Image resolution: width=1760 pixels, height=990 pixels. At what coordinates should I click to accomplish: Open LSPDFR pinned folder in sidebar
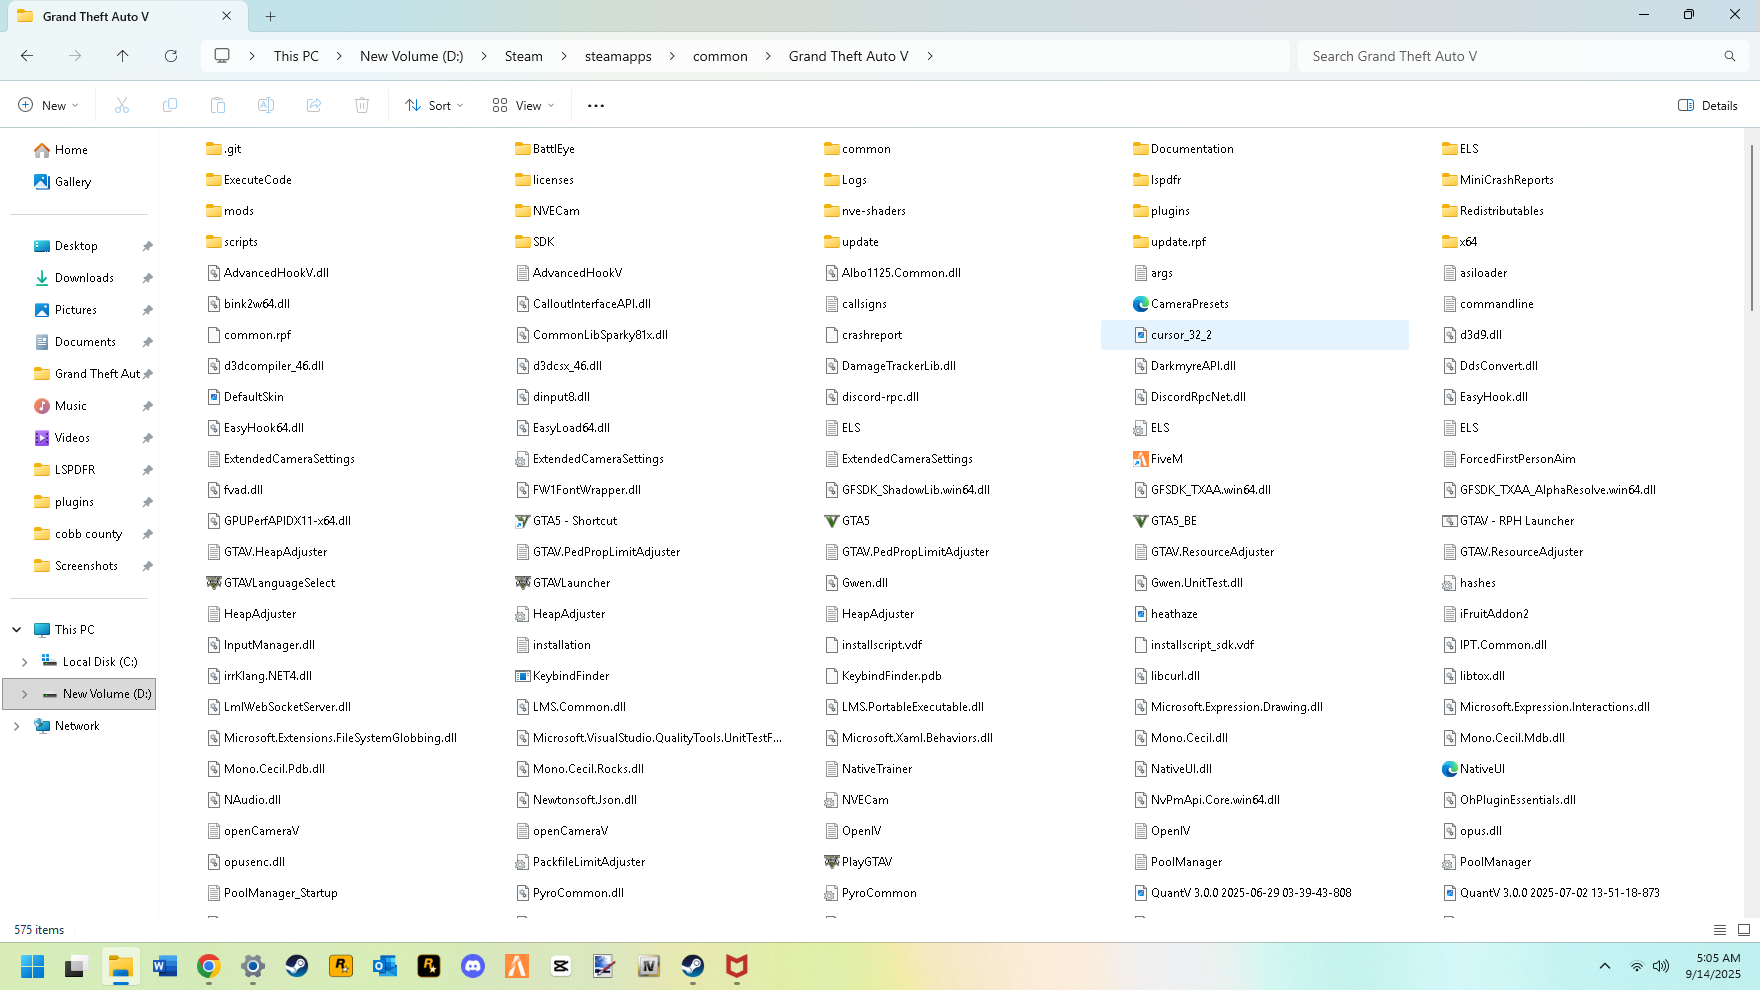click(x=75, y=470)
